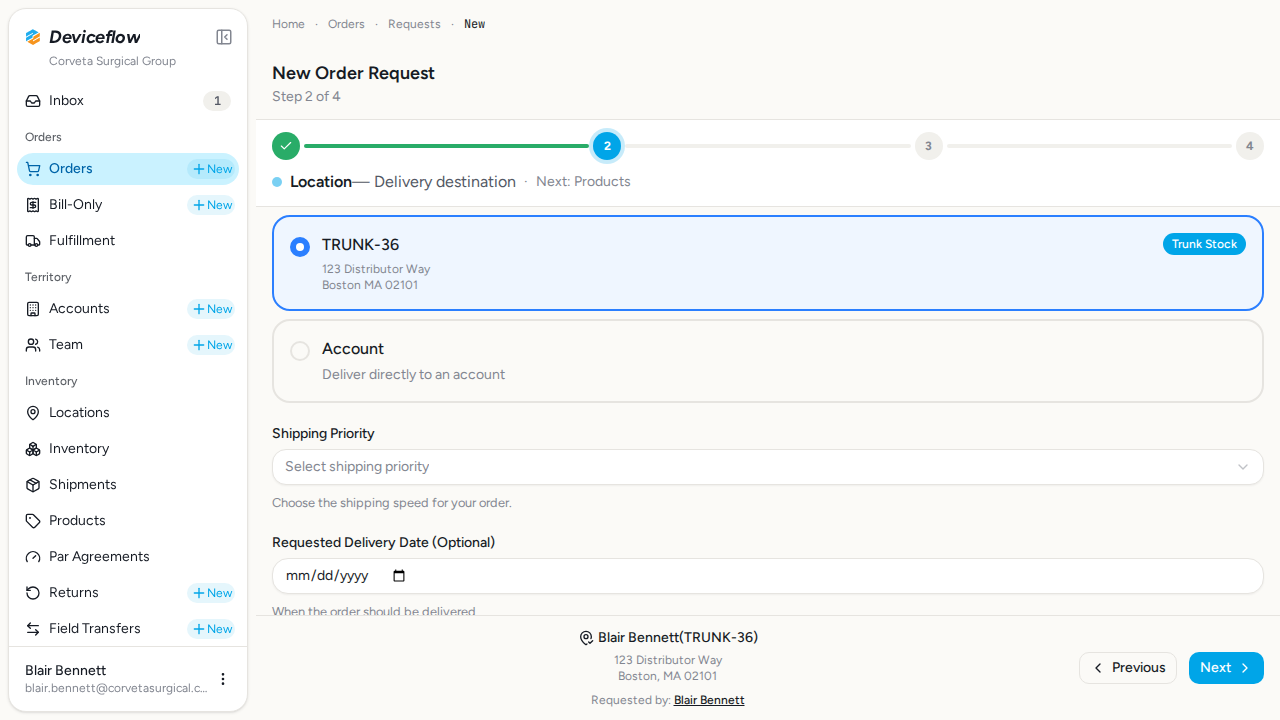The width and height of the screenshot is (1280, 720).
Task: Navigate to Requests breadcrumb
Action: (414, 24)
